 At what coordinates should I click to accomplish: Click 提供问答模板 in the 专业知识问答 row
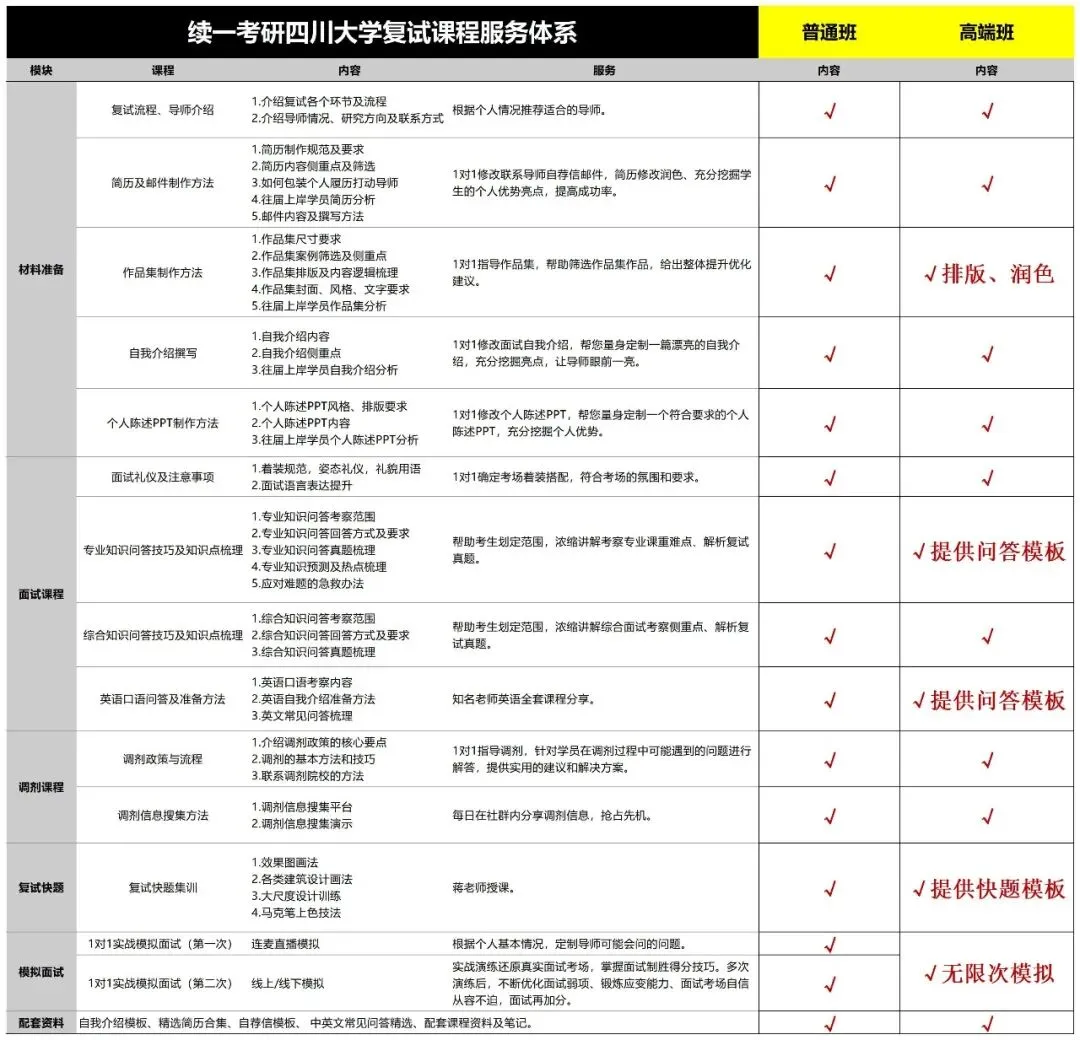coord(989,551)
